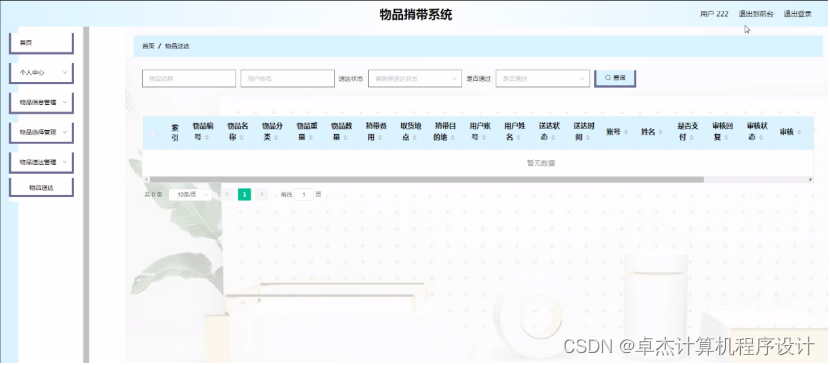Viewport: 830px width, 365px height.
Task: Sort by 送达状态 column sort icon
Action: pyautogui.click(x=553, y=137)
